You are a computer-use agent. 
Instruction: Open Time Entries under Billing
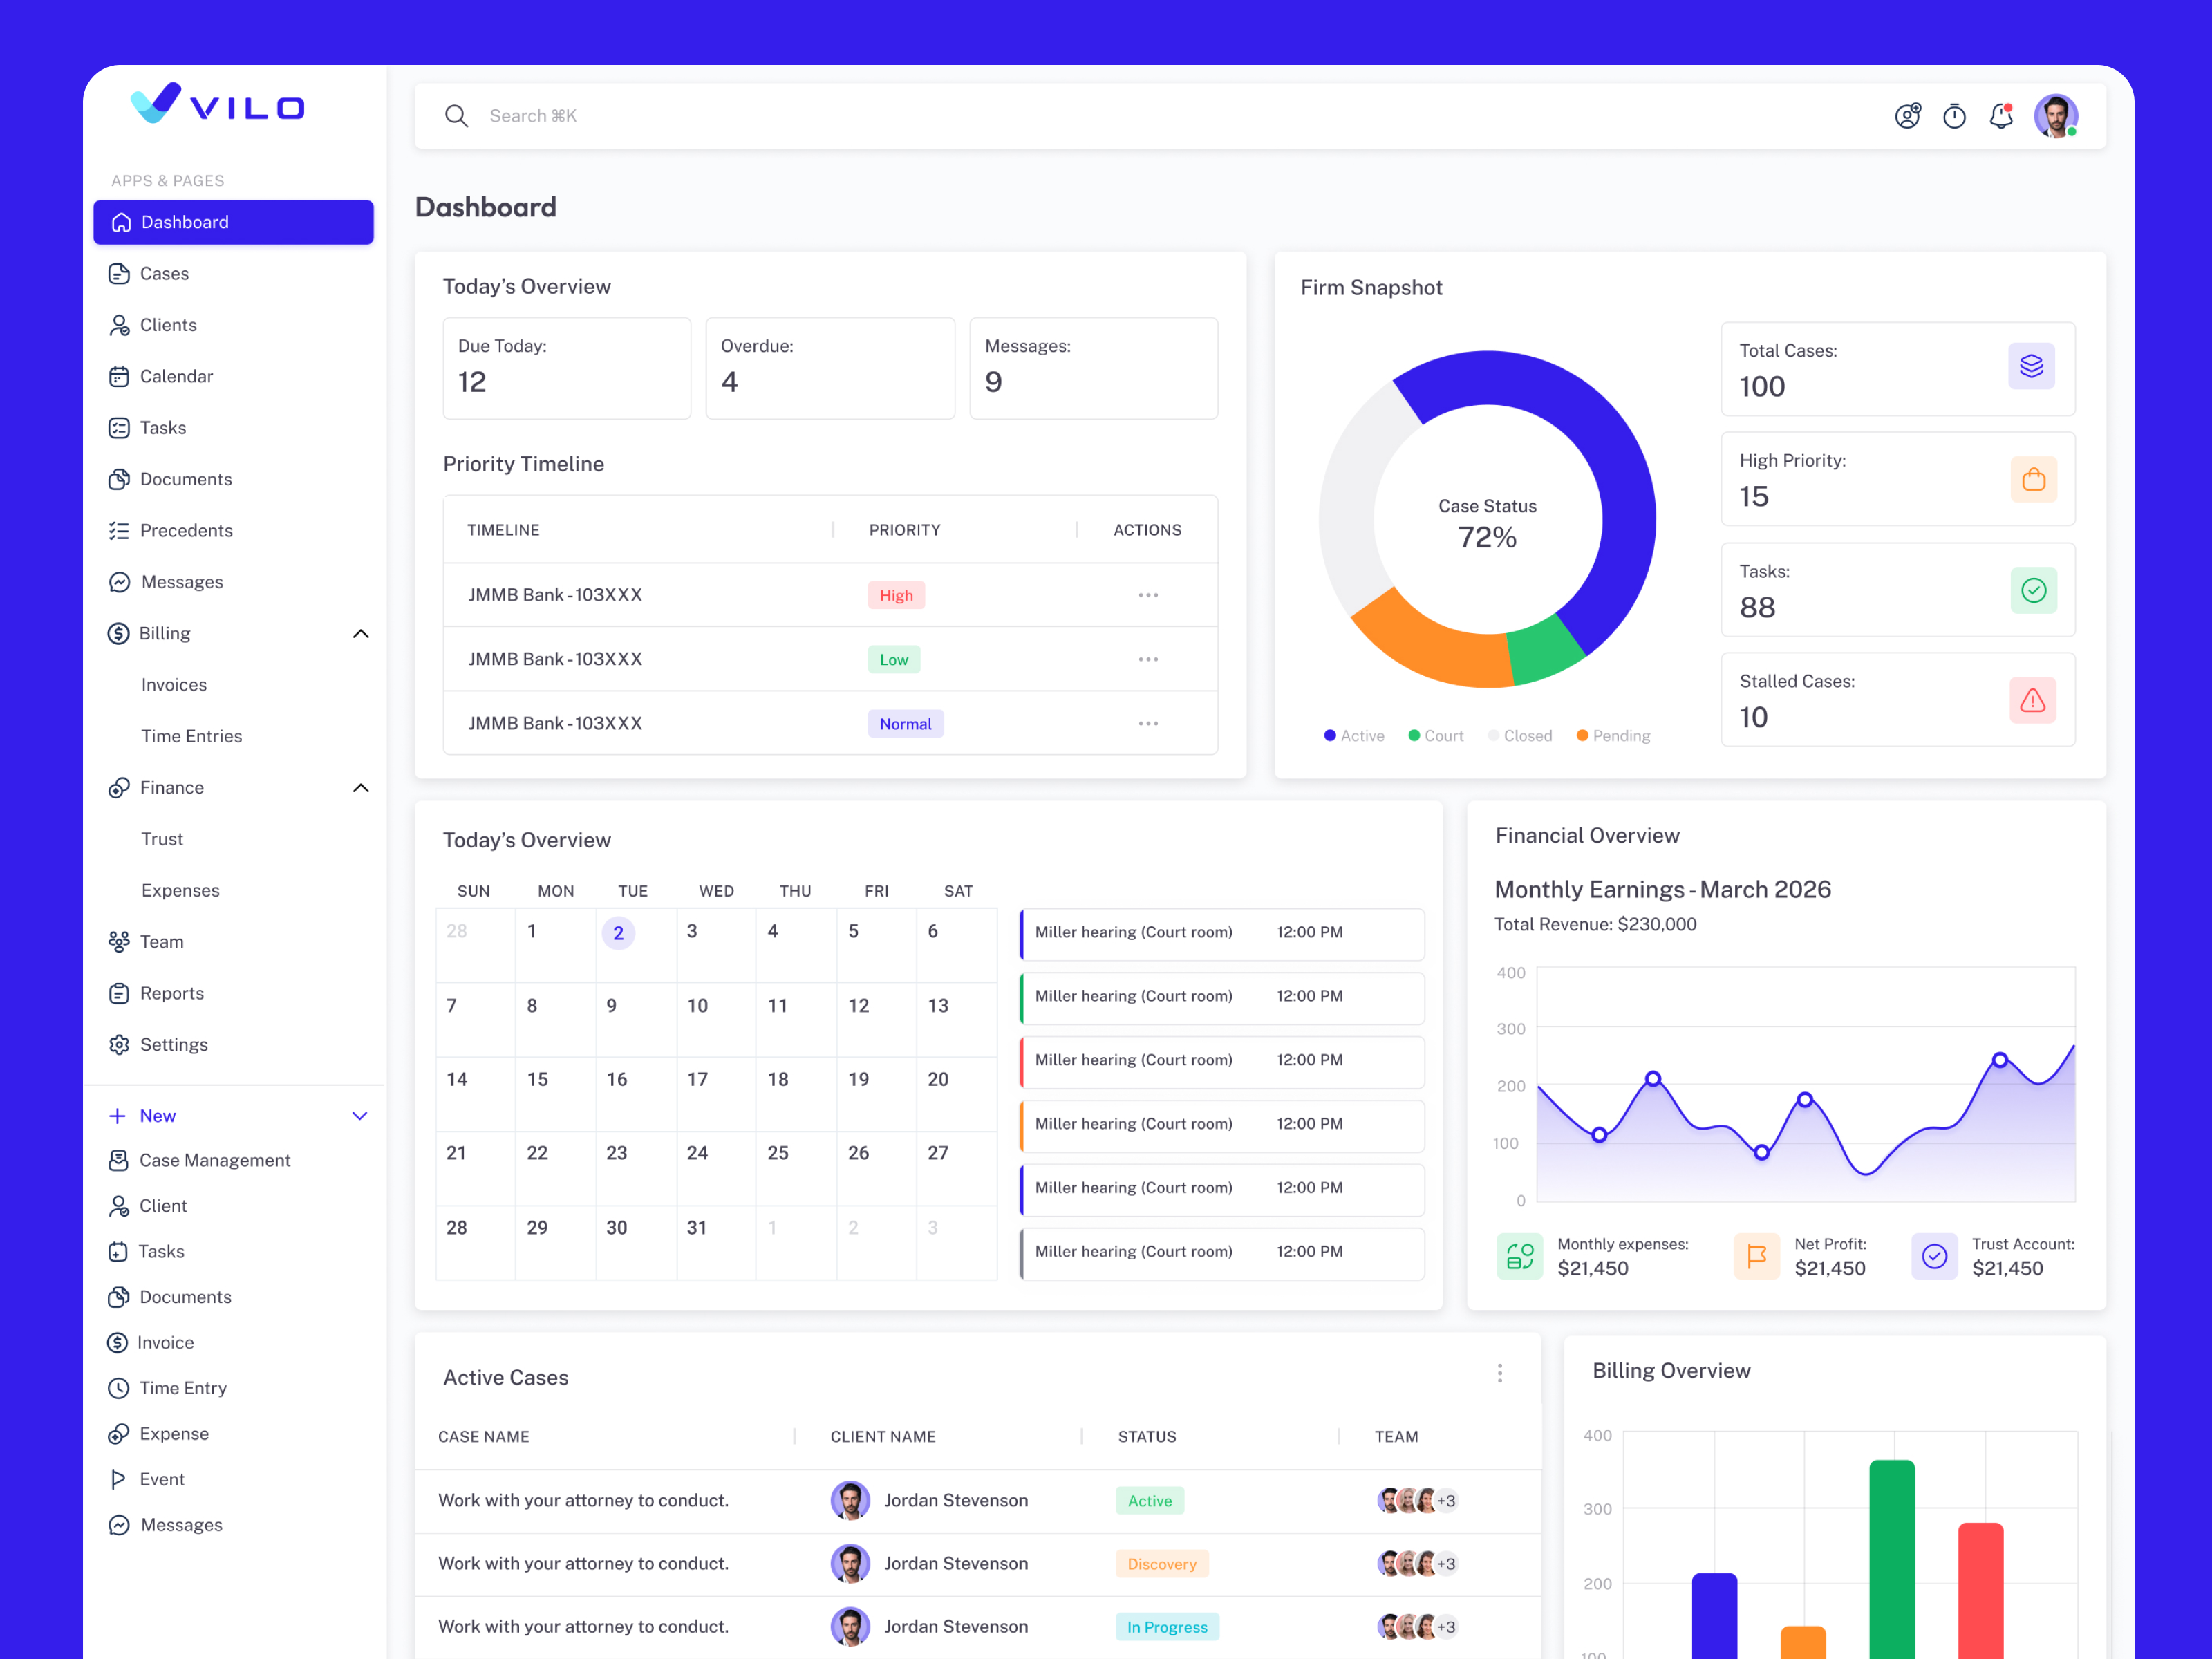coord(192,737)
